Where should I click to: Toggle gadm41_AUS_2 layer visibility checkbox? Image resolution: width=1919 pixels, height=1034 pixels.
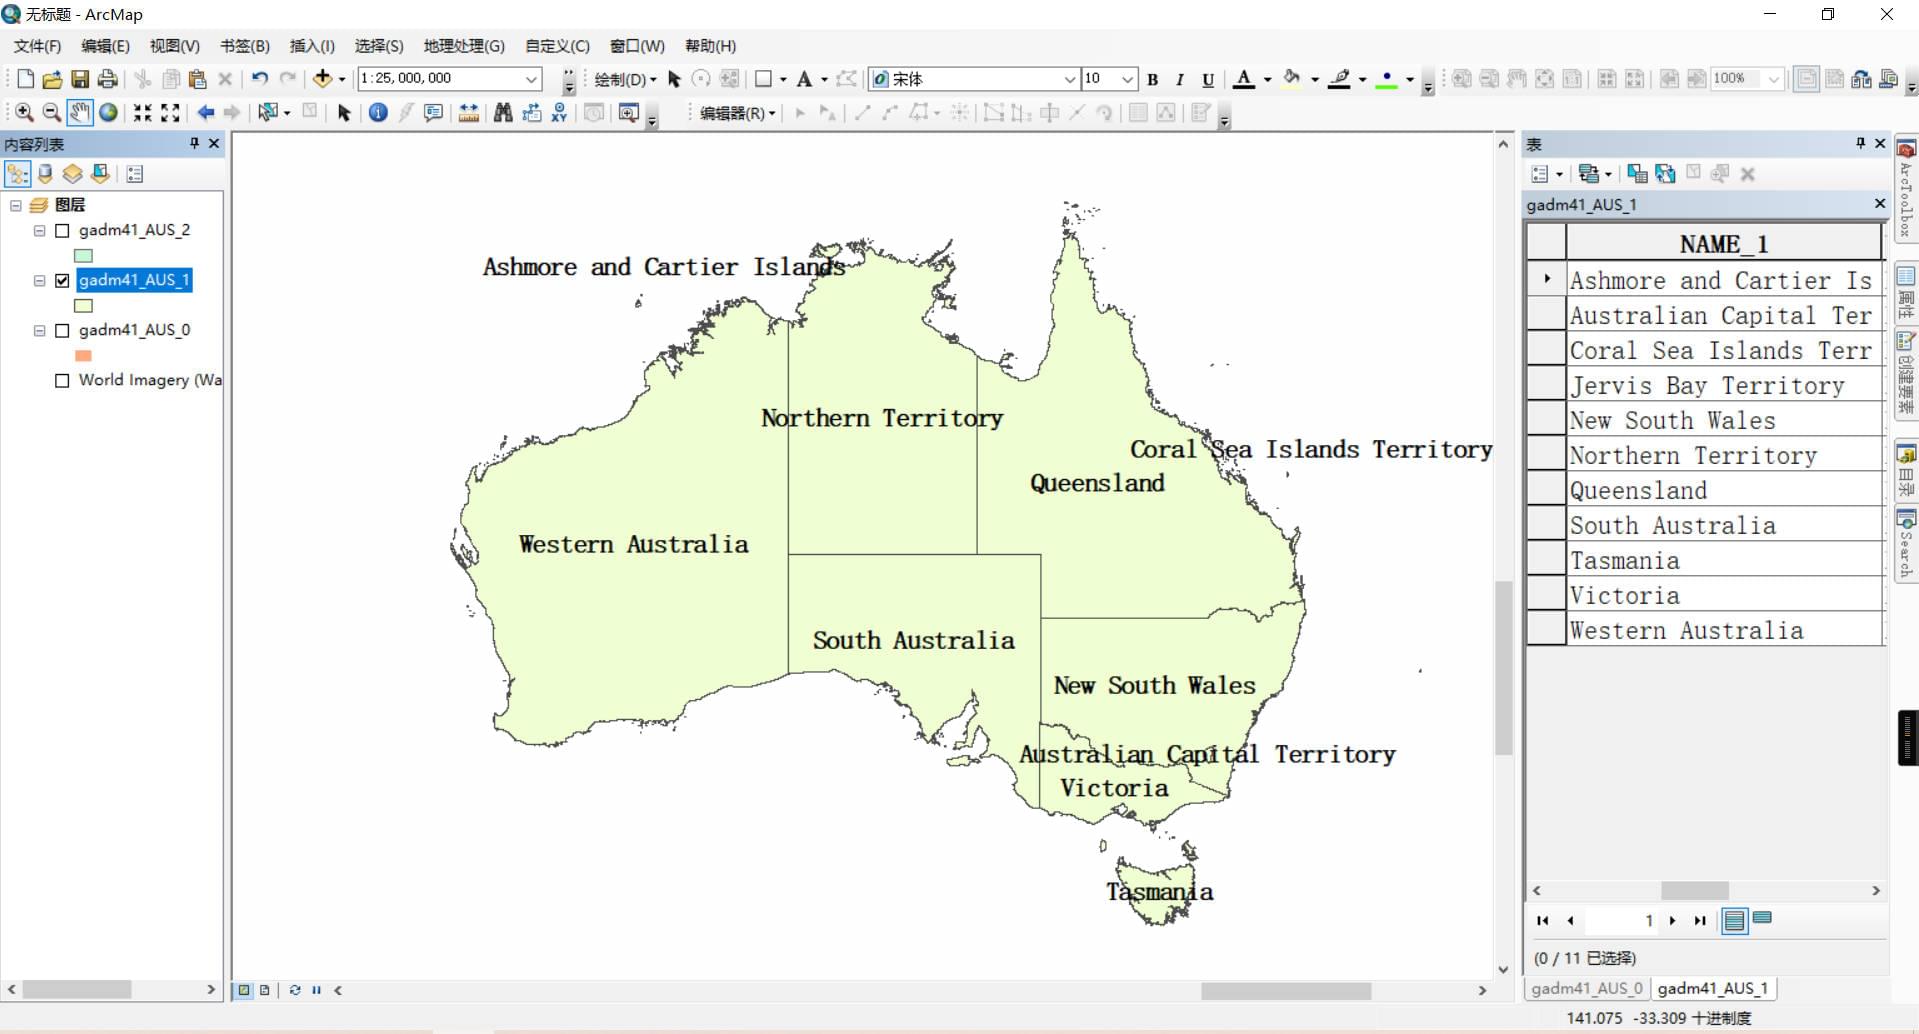62,231
